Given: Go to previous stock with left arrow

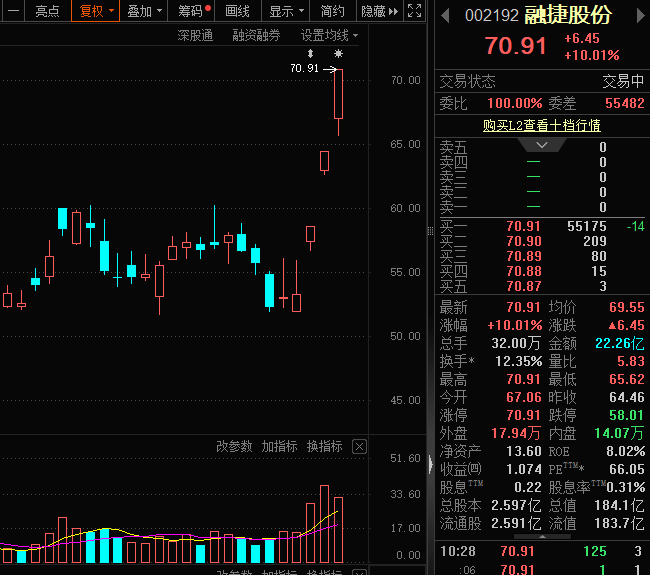Looking at the screenshot, I should [x=445, y=16].
